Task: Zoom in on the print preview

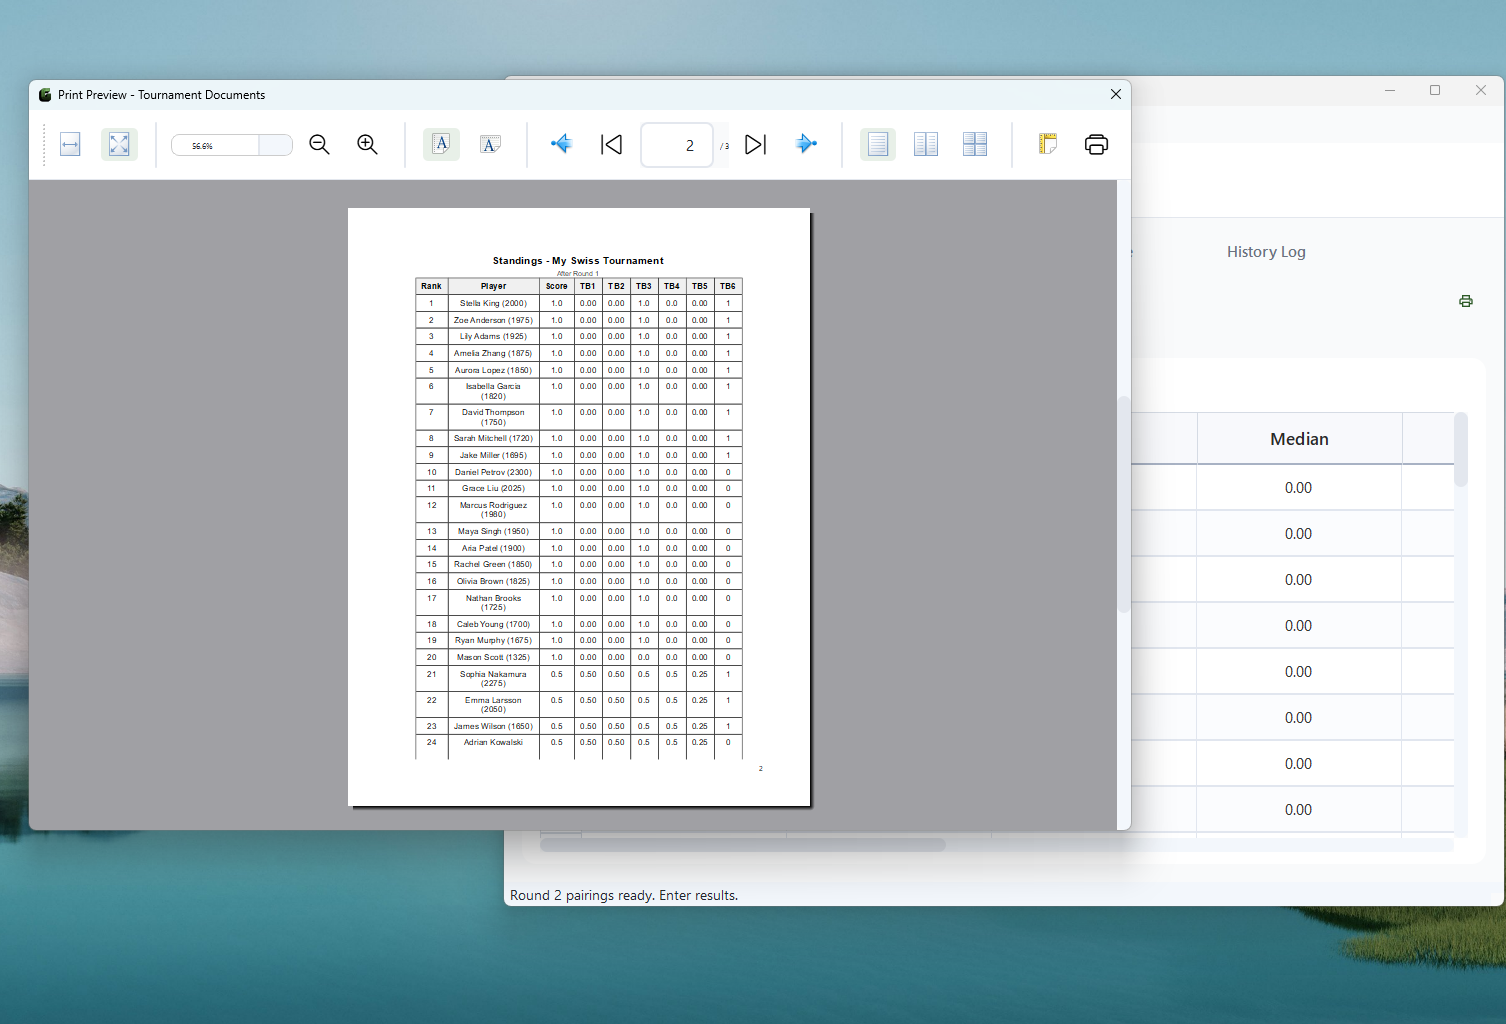Action: tap(366, 144)
